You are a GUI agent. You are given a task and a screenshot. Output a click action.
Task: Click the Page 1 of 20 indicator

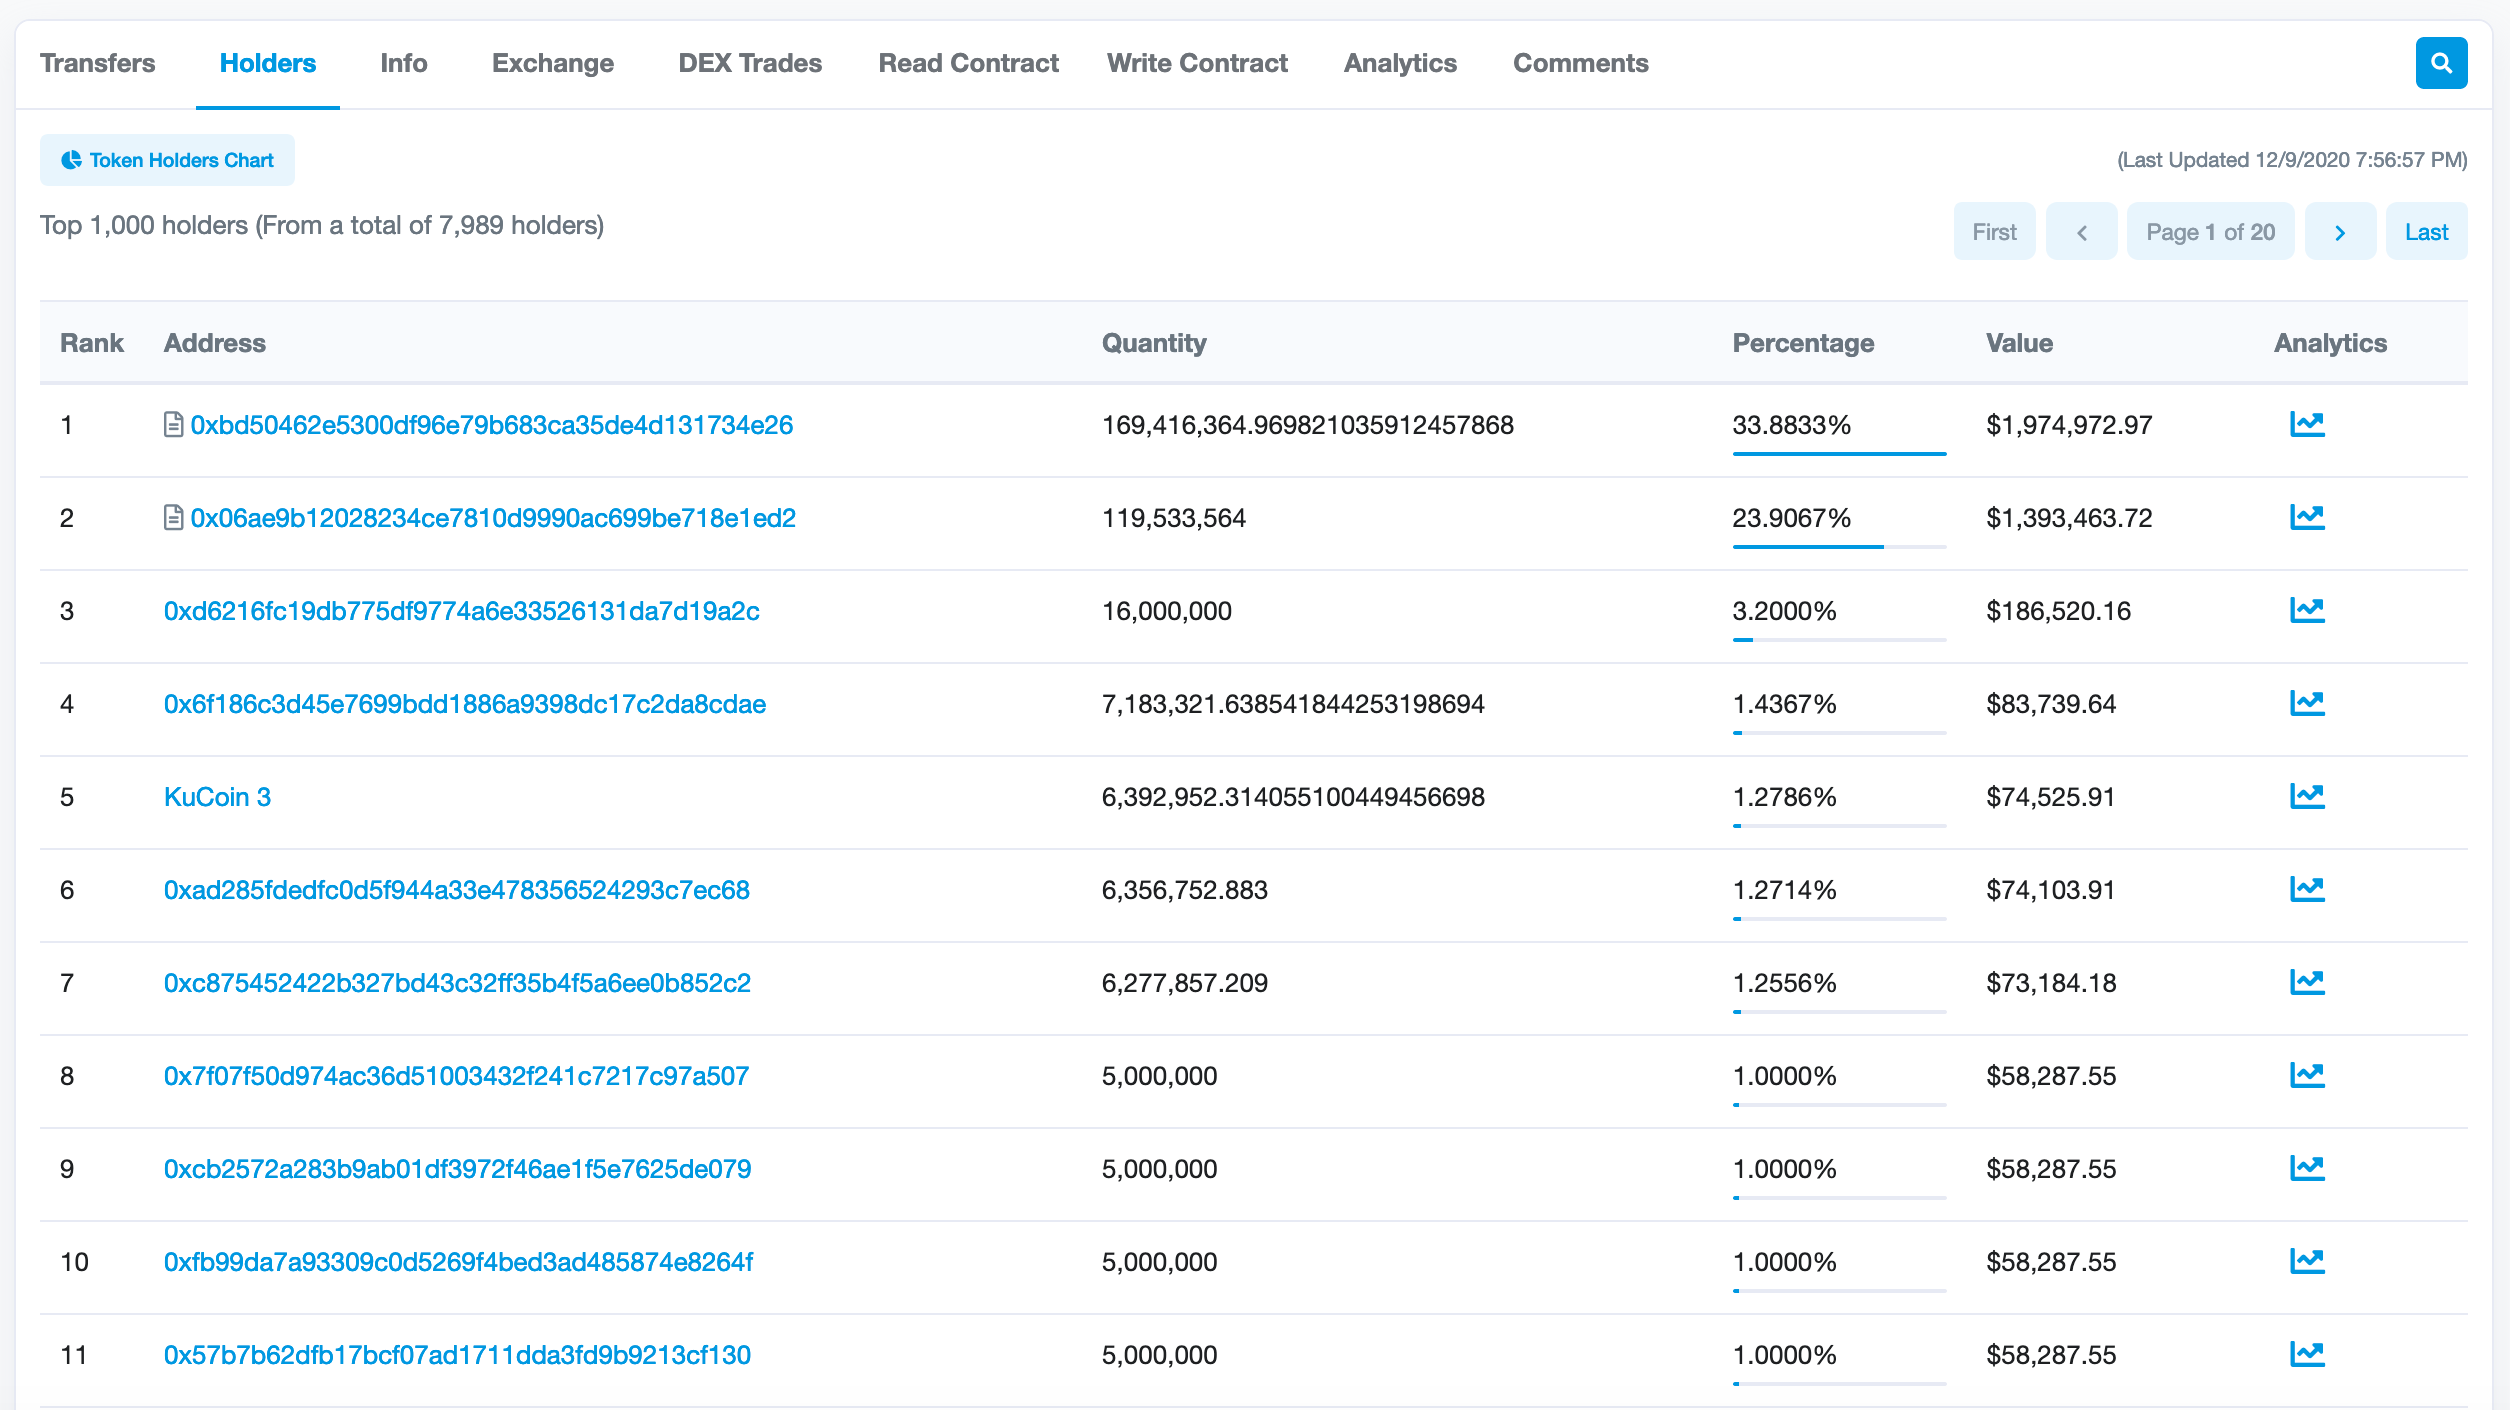[2210, 232]
